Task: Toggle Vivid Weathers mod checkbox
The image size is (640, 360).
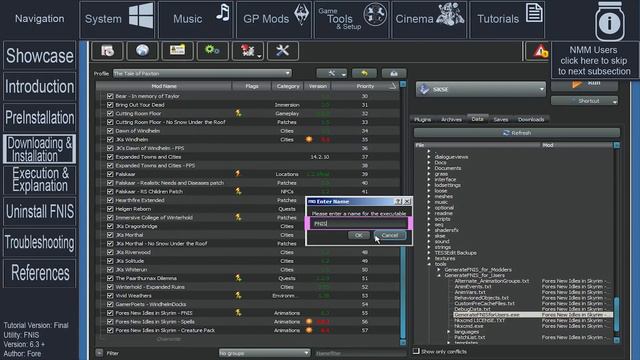Action: coord(110,296)
